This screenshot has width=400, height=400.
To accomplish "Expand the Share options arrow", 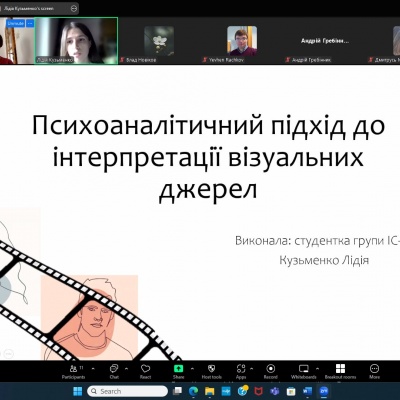I will pyautogui.click(x=192, y=369).
